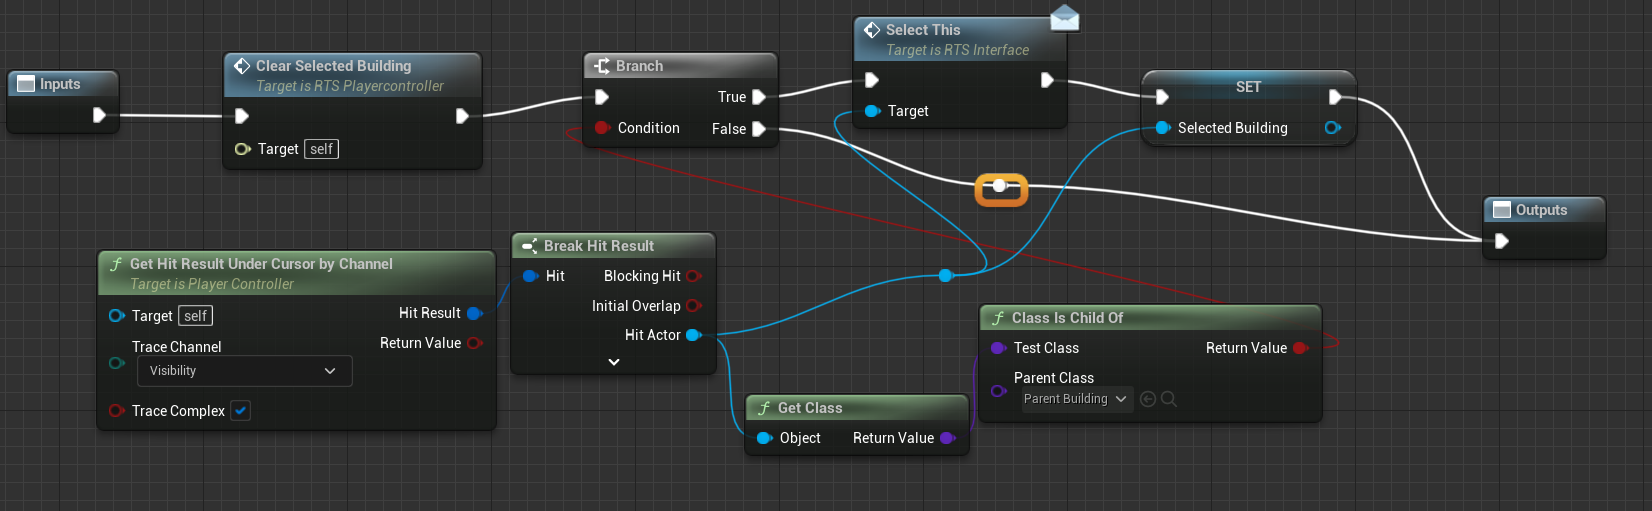
Task: Click Clear Selected Building execution output pin
Action: click(x=462, y=116)
